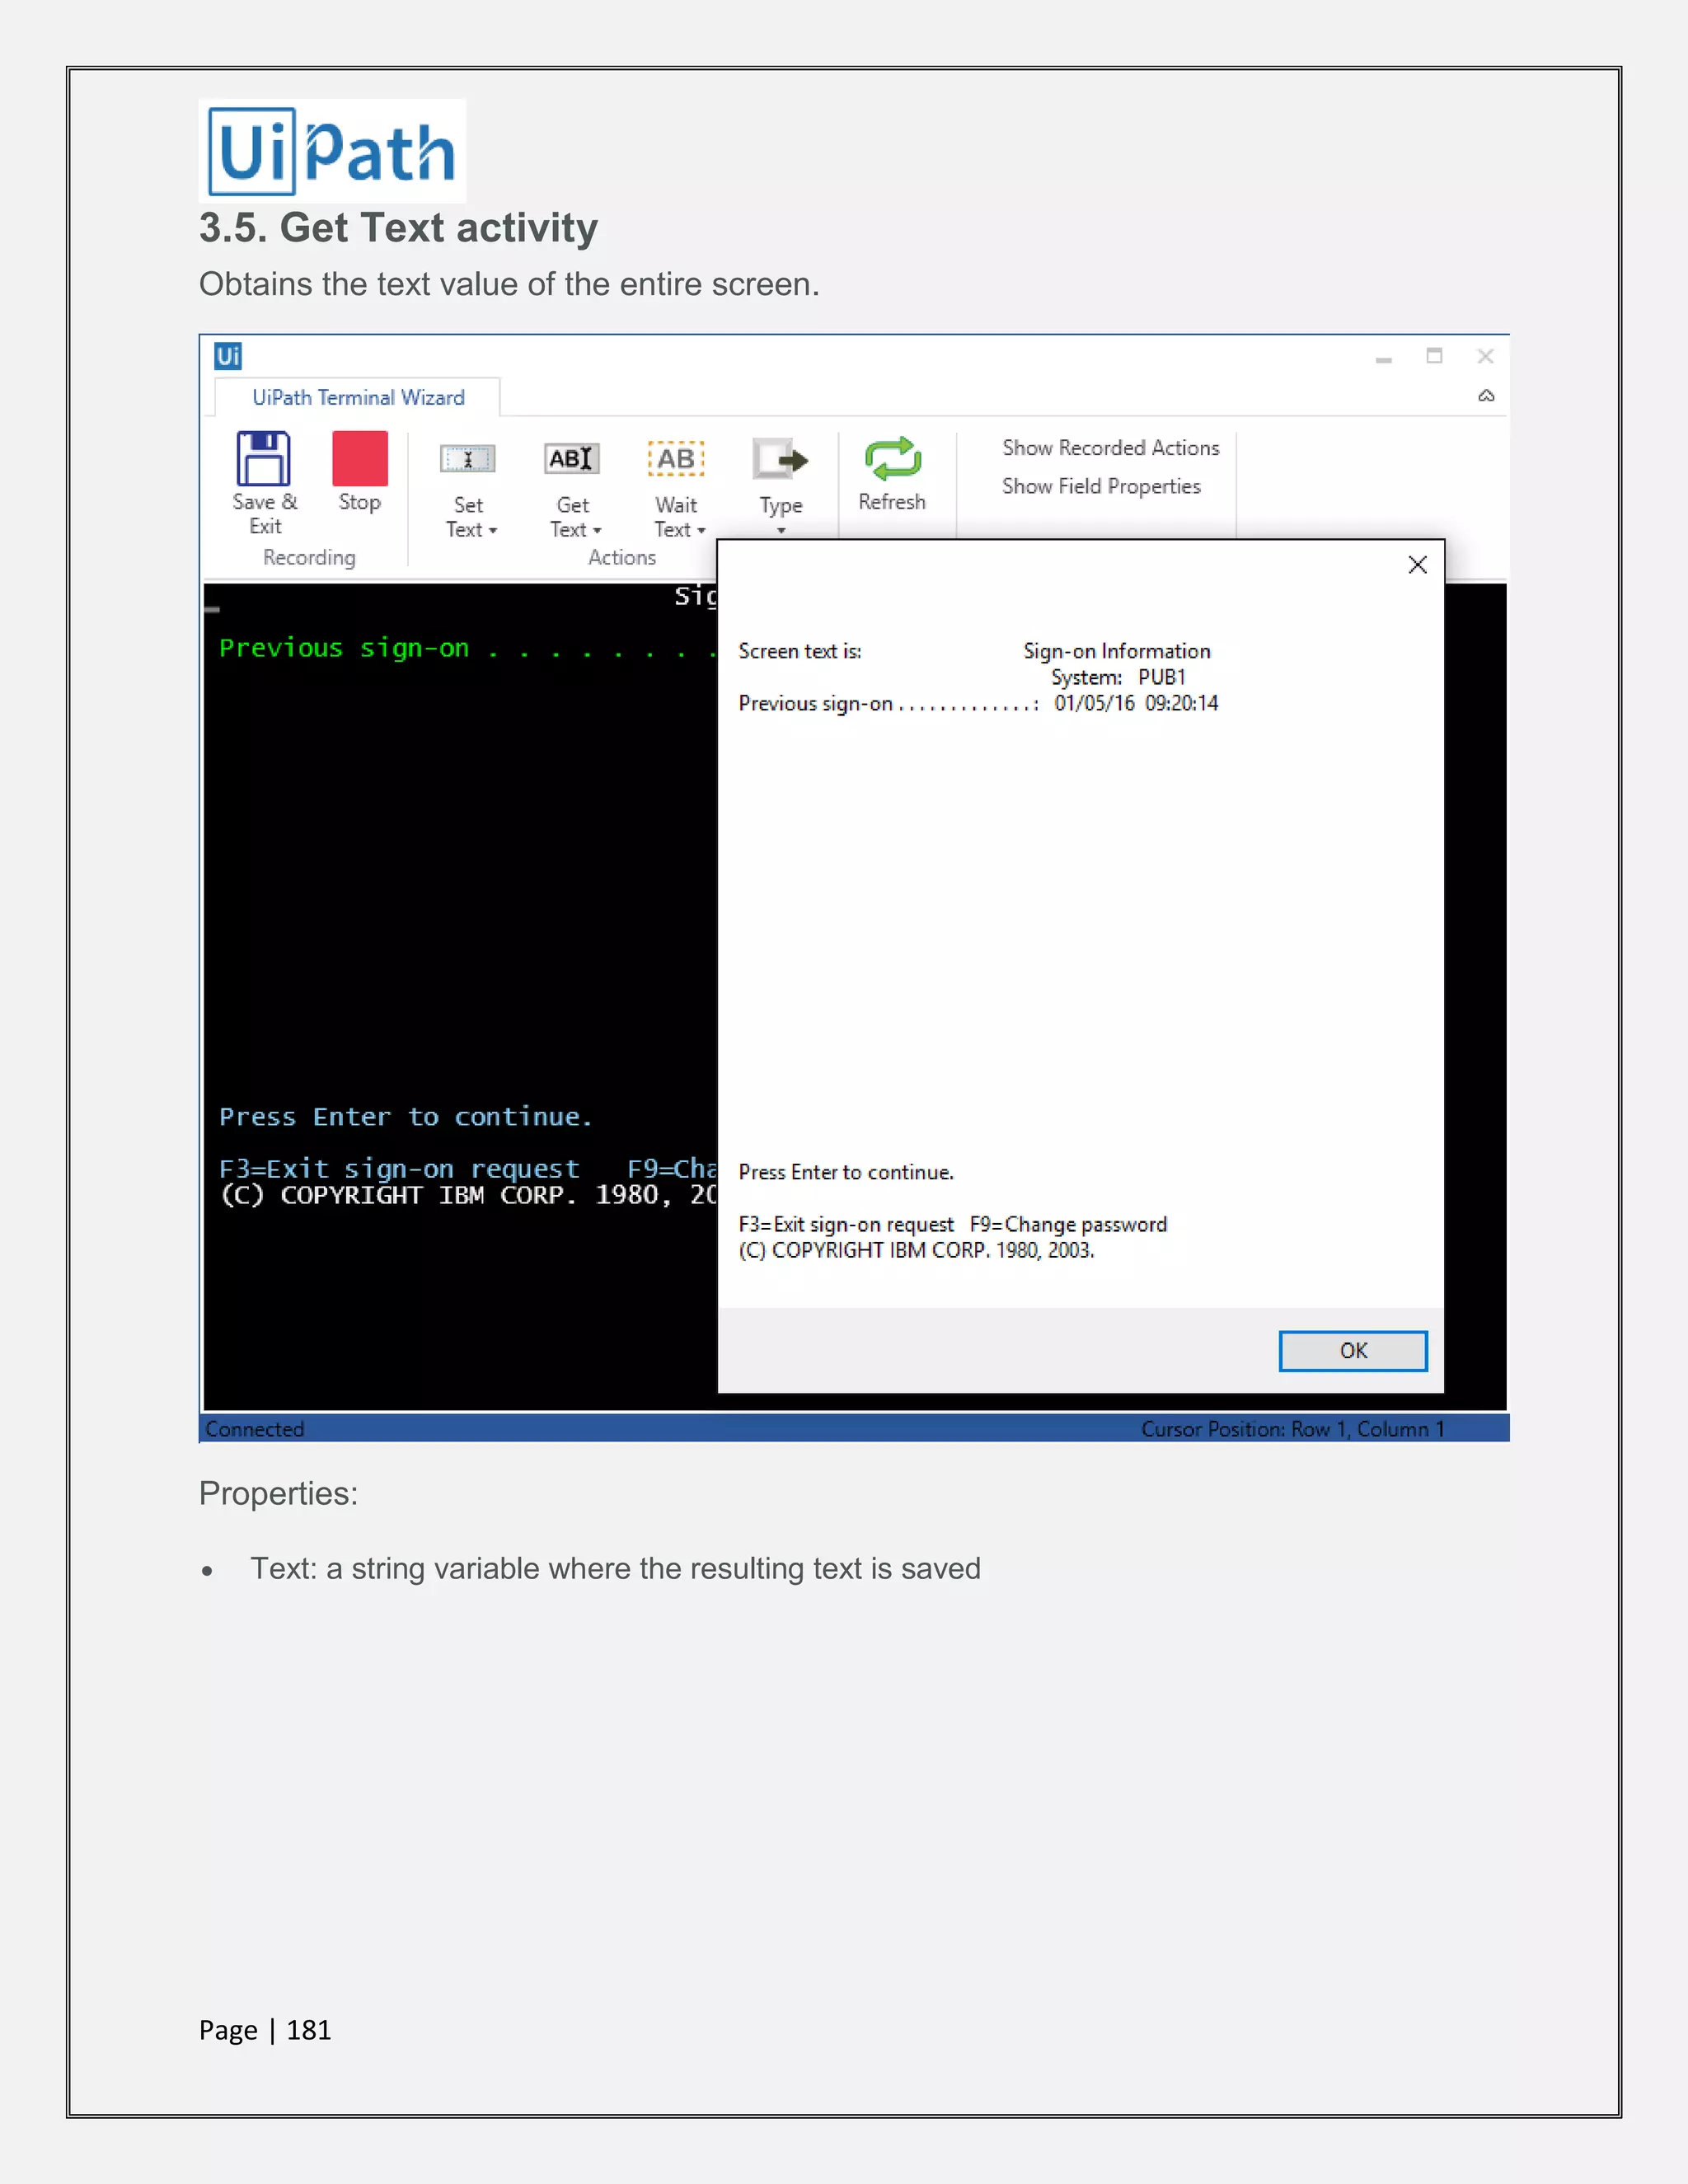
Task: Open the Wait Text dropdown arrow
Action: pyautogui.click(x=701, y=531)
